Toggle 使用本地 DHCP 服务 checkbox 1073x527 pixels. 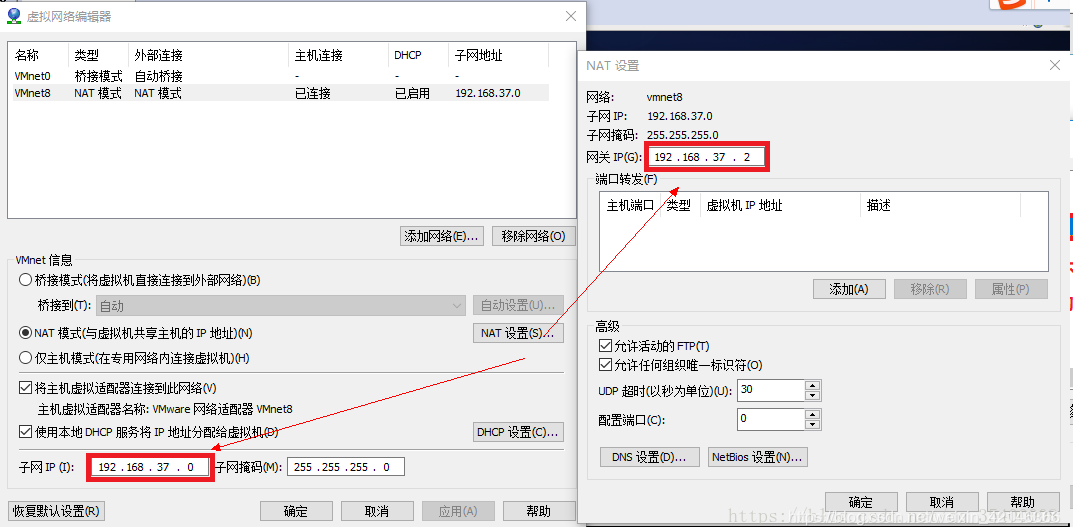point(25,432)
